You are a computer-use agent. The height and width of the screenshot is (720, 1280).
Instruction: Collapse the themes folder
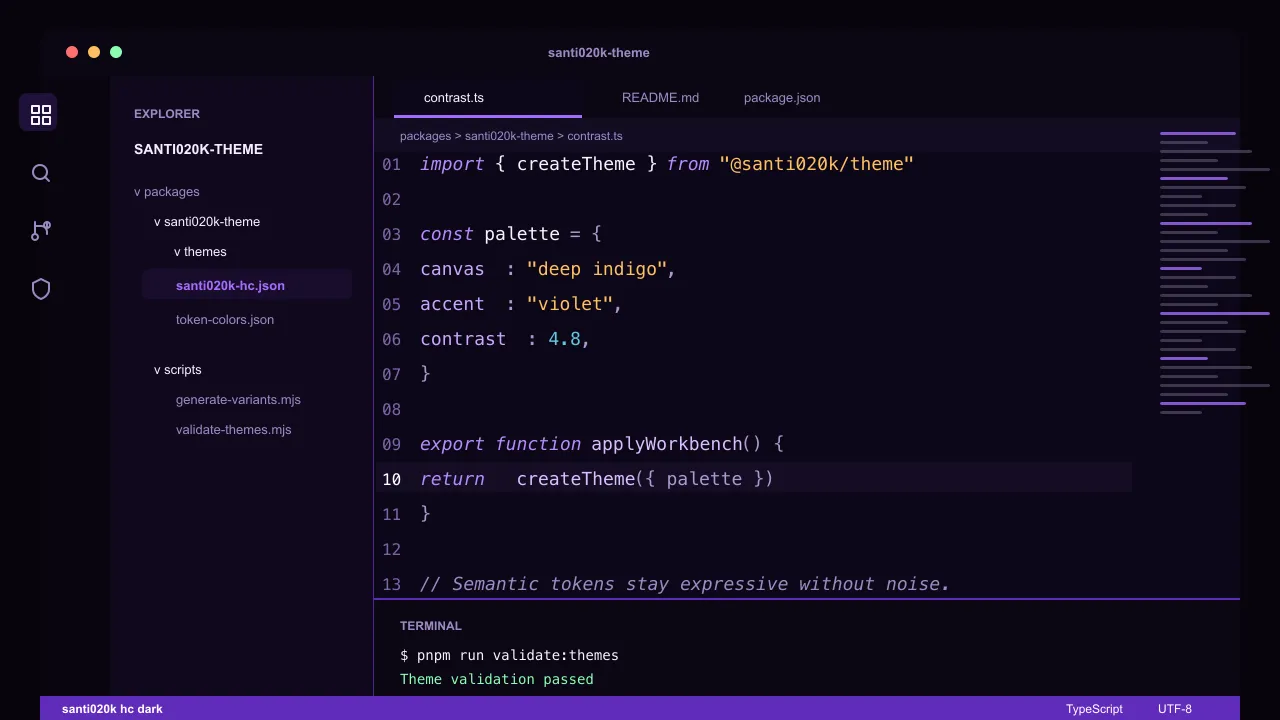(200, 251)
